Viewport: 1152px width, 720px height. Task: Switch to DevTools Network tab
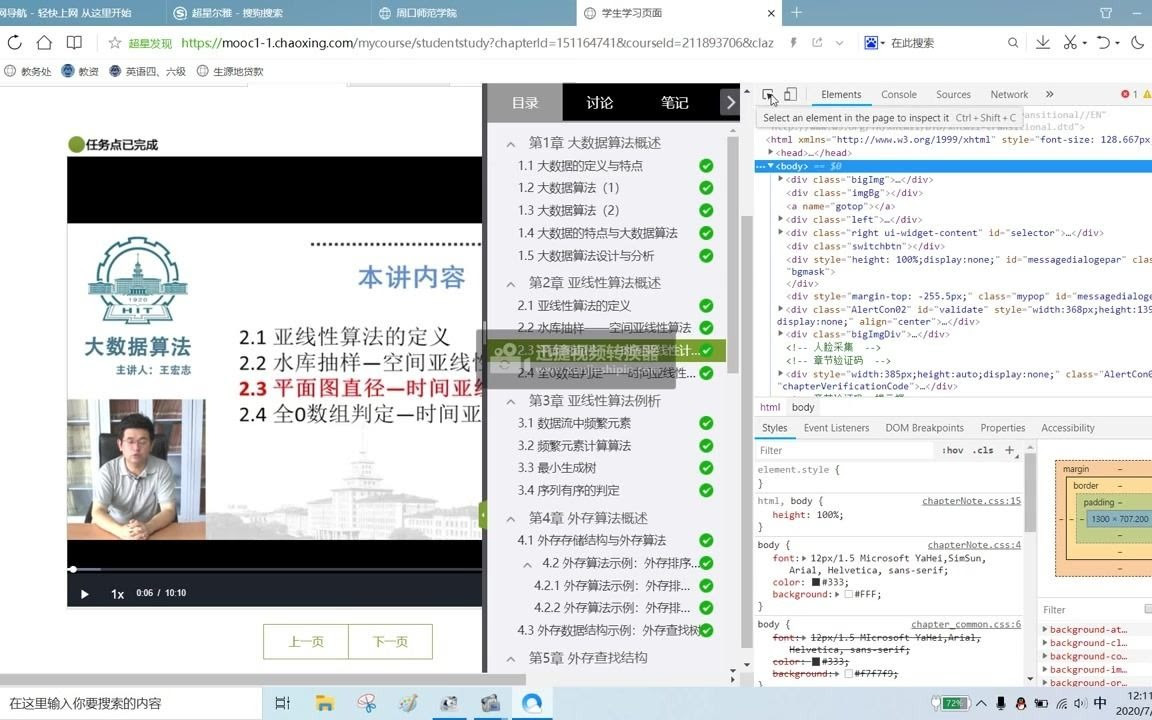1009,95
